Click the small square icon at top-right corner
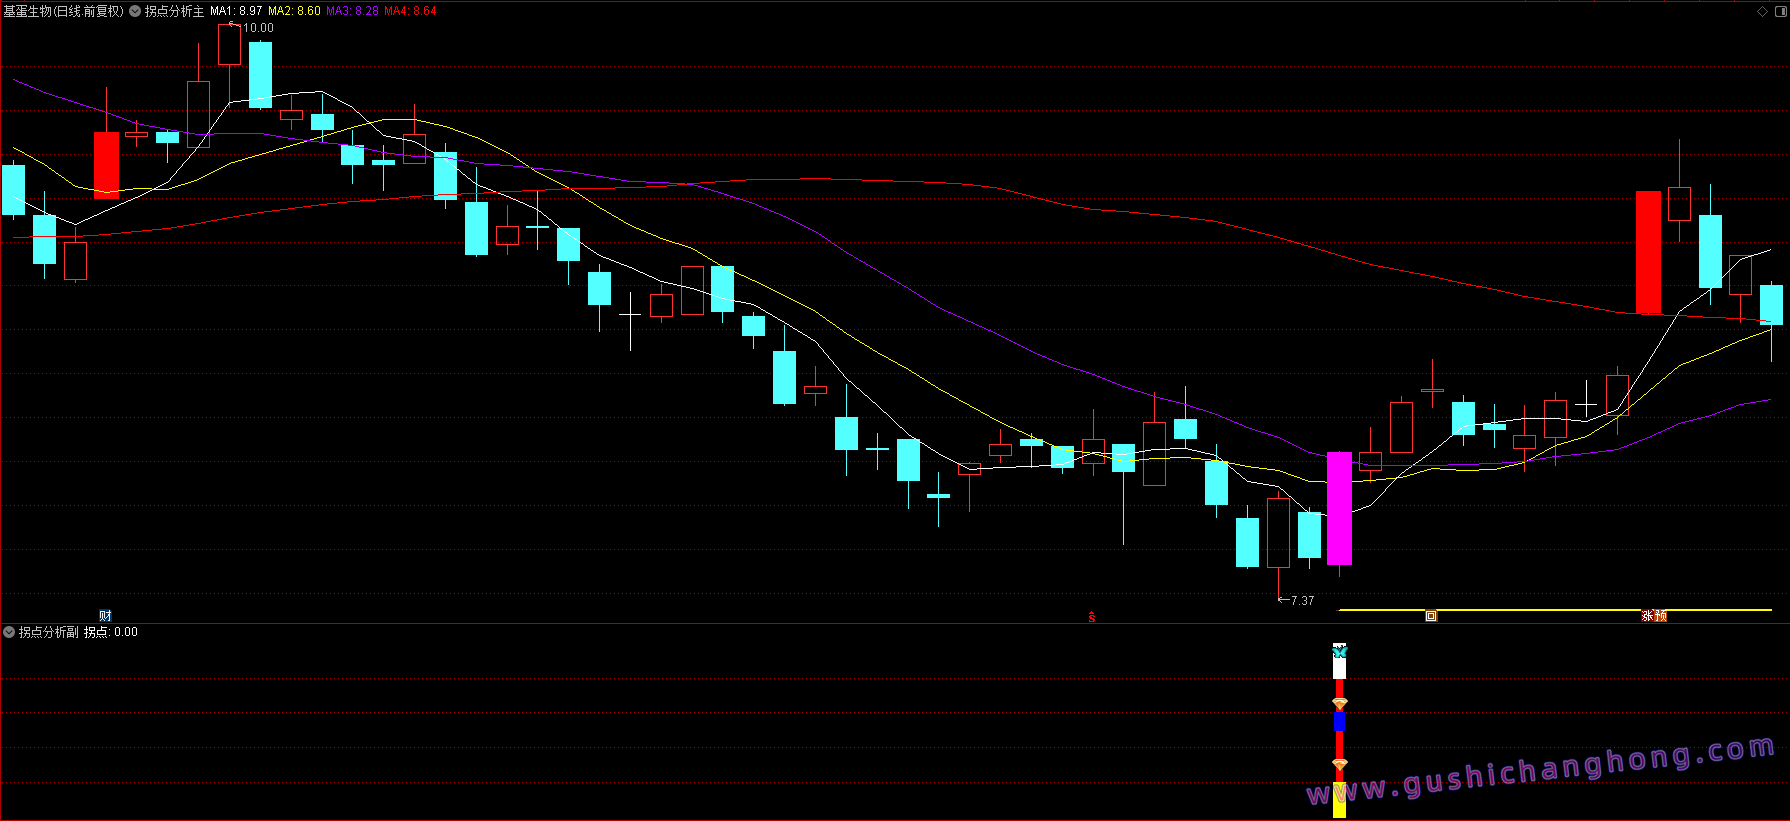Screen dimensions: 1790x821 coord(1779,11)
